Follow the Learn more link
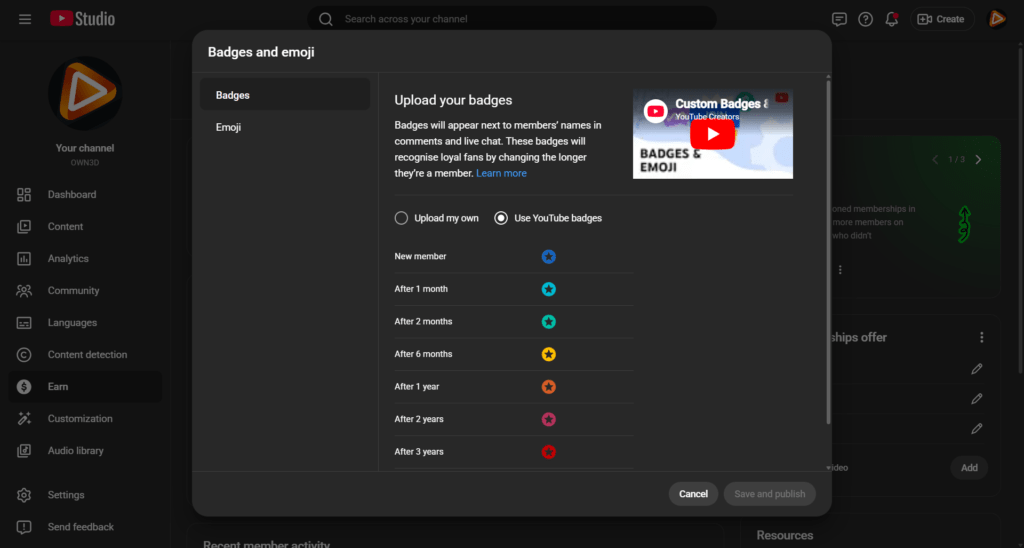The image size is (1024, 548). [x=501, y=173]
